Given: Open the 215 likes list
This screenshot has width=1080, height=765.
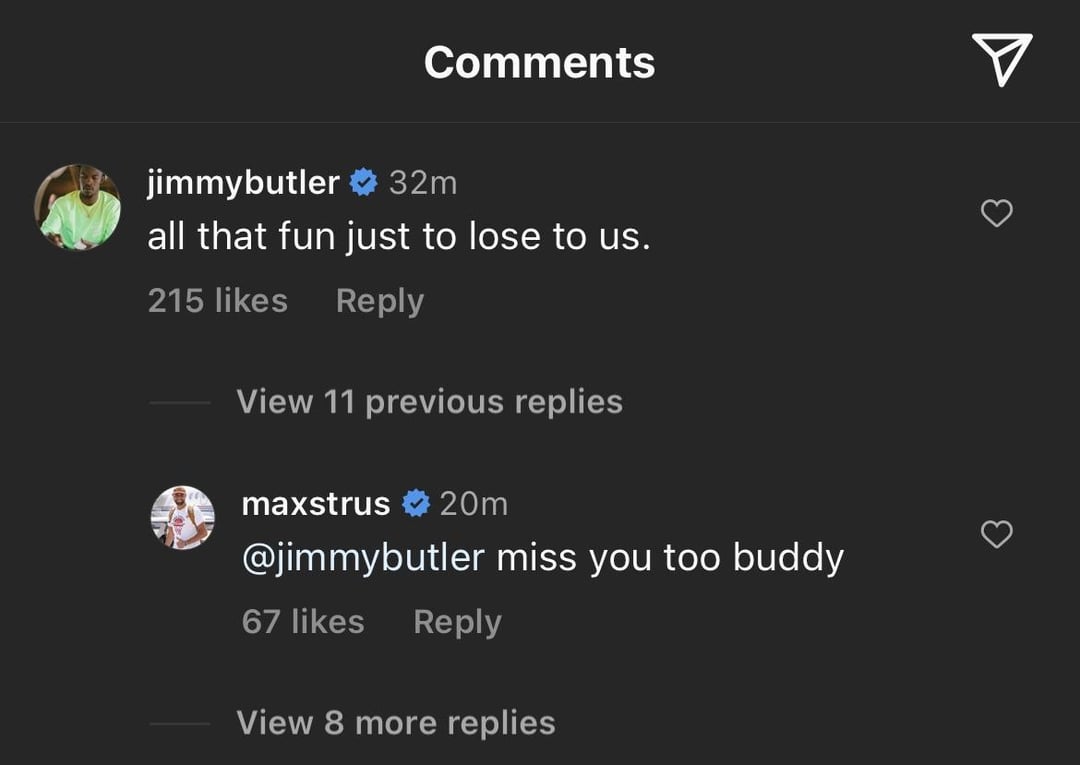Looking at the screenshot, I should pyautogui.click(x=217, y=301).
